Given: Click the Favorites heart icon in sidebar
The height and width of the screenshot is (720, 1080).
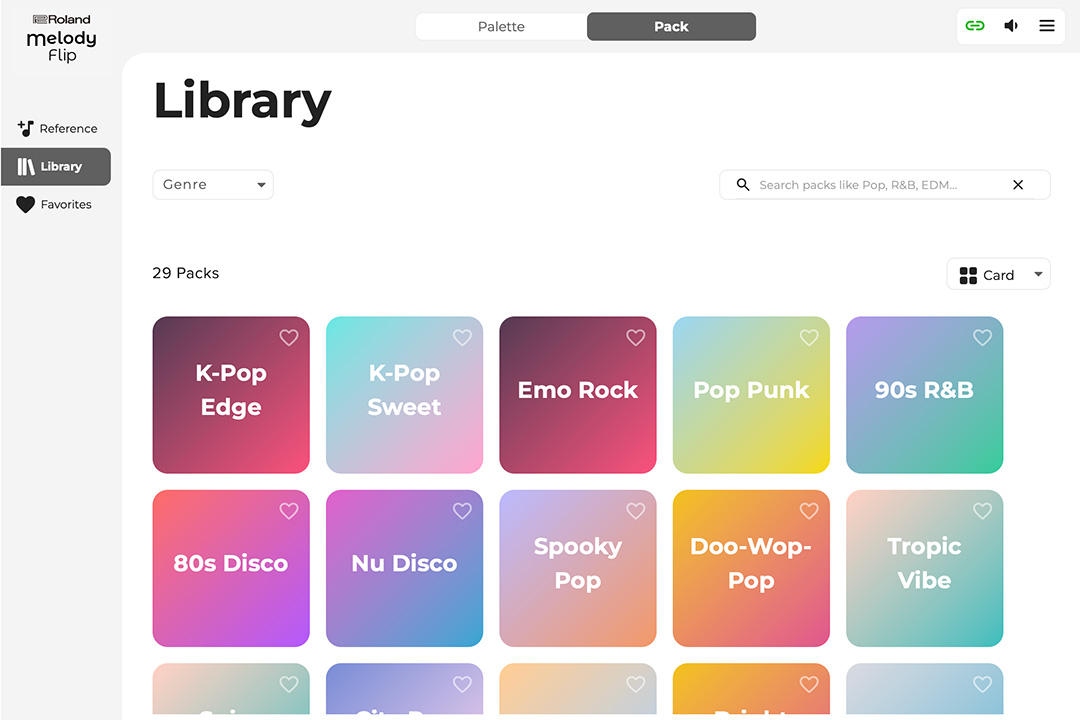Looking at the screenshot, I should coord(25,205).
